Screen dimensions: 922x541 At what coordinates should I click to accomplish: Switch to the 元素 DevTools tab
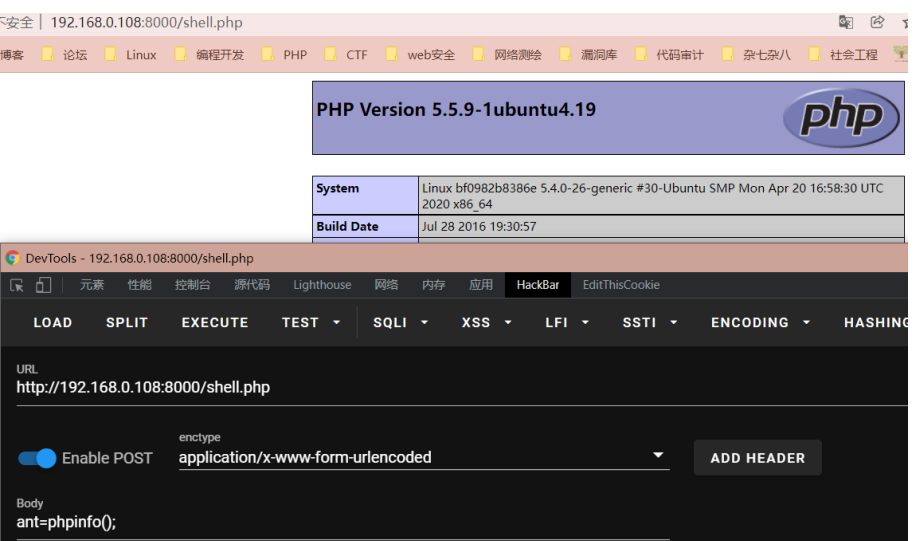[x=92, y=285]
